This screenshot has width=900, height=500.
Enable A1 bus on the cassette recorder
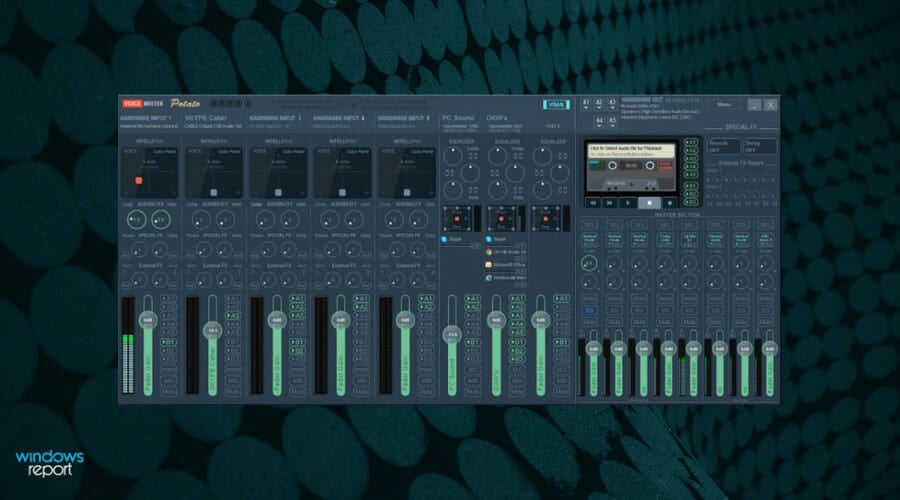[x=690, y=142]
